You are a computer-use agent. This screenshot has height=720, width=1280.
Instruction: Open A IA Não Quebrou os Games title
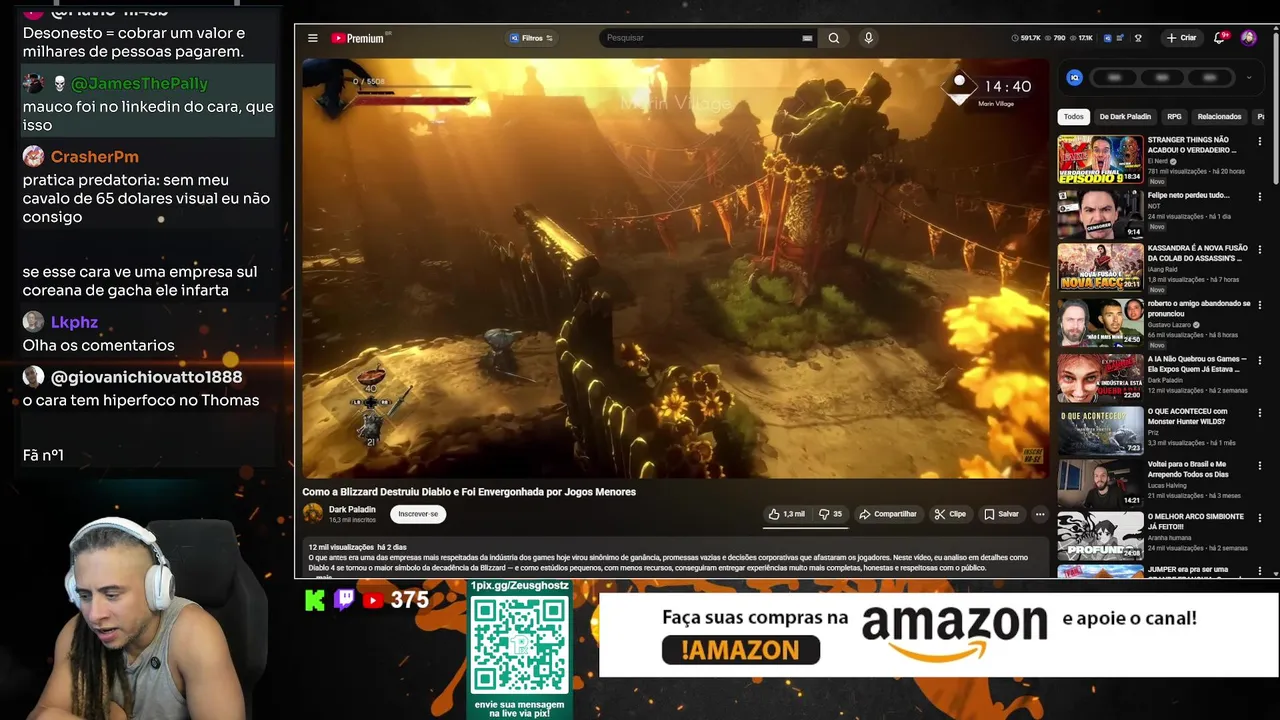click(1197, 364)
